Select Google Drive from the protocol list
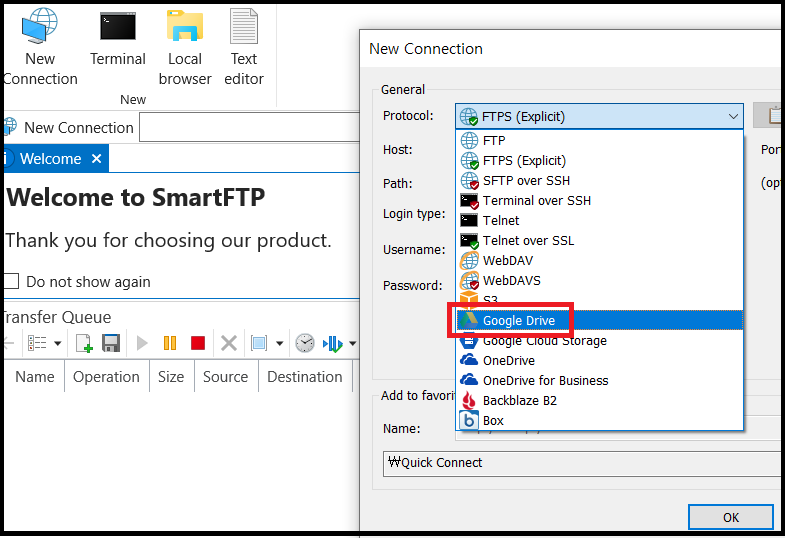 [599, 320]
